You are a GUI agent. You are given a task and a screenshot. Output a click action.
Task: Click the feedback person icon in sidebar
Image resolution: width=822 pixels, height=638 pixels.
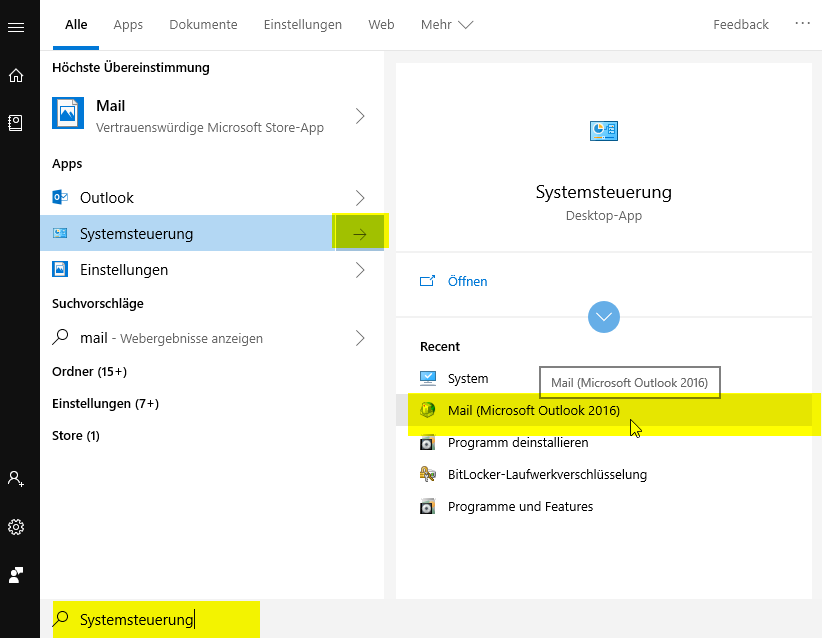pyautogui.click(x=16, y=575)
